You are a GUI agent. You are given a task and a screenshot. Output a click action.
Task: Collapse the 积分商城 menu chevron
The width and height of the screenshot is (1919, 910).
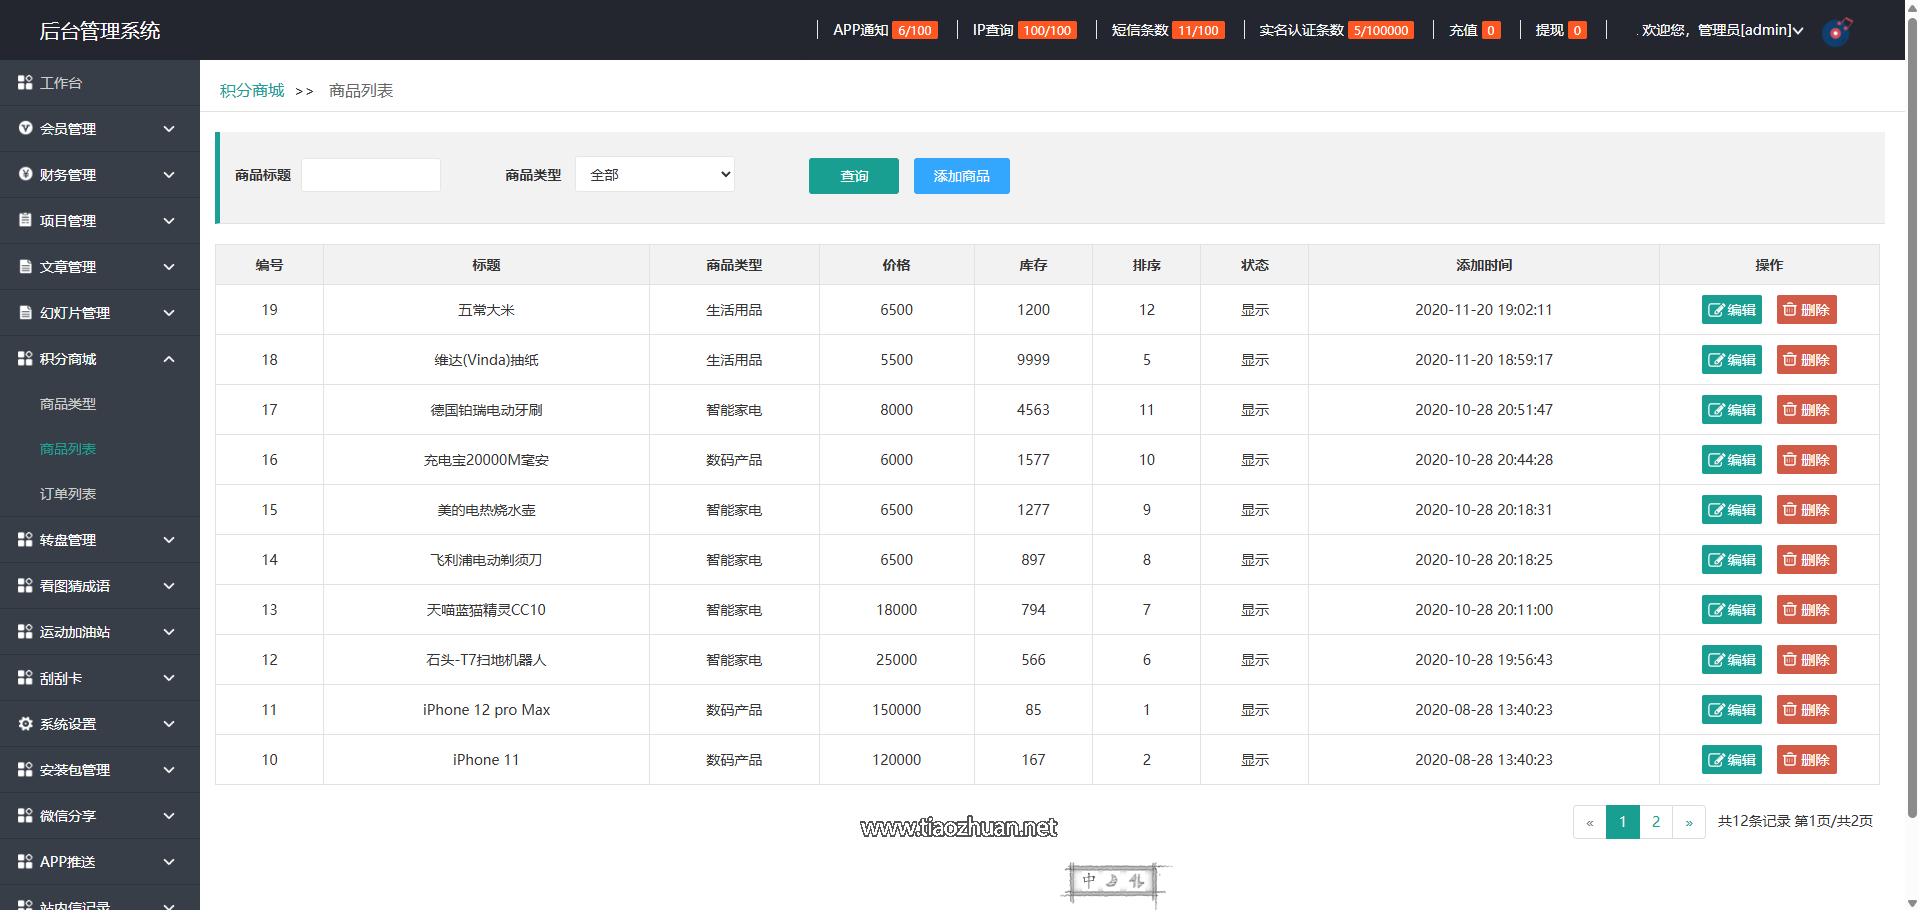(169, 359)
